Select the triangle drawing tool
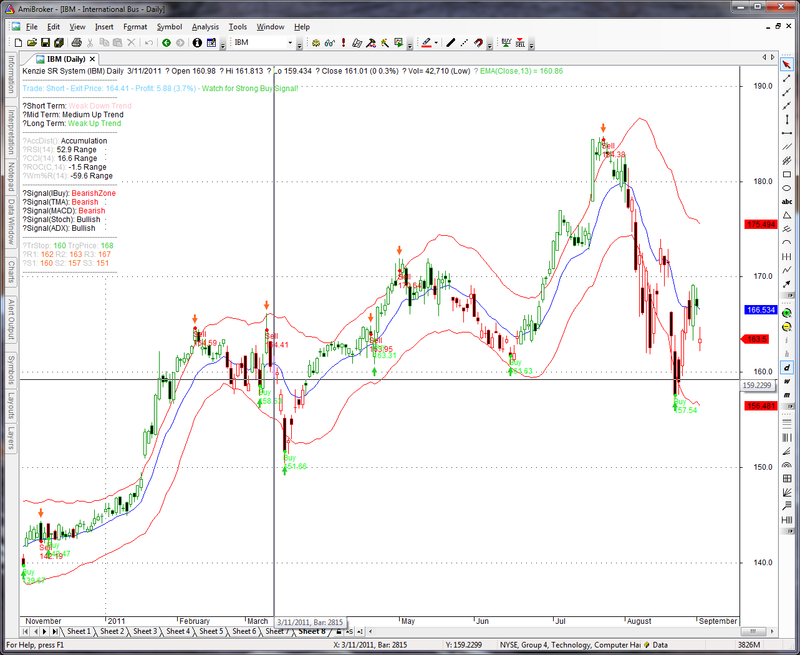The height and width of the screenshot is (655, 800). click(787, 215)
